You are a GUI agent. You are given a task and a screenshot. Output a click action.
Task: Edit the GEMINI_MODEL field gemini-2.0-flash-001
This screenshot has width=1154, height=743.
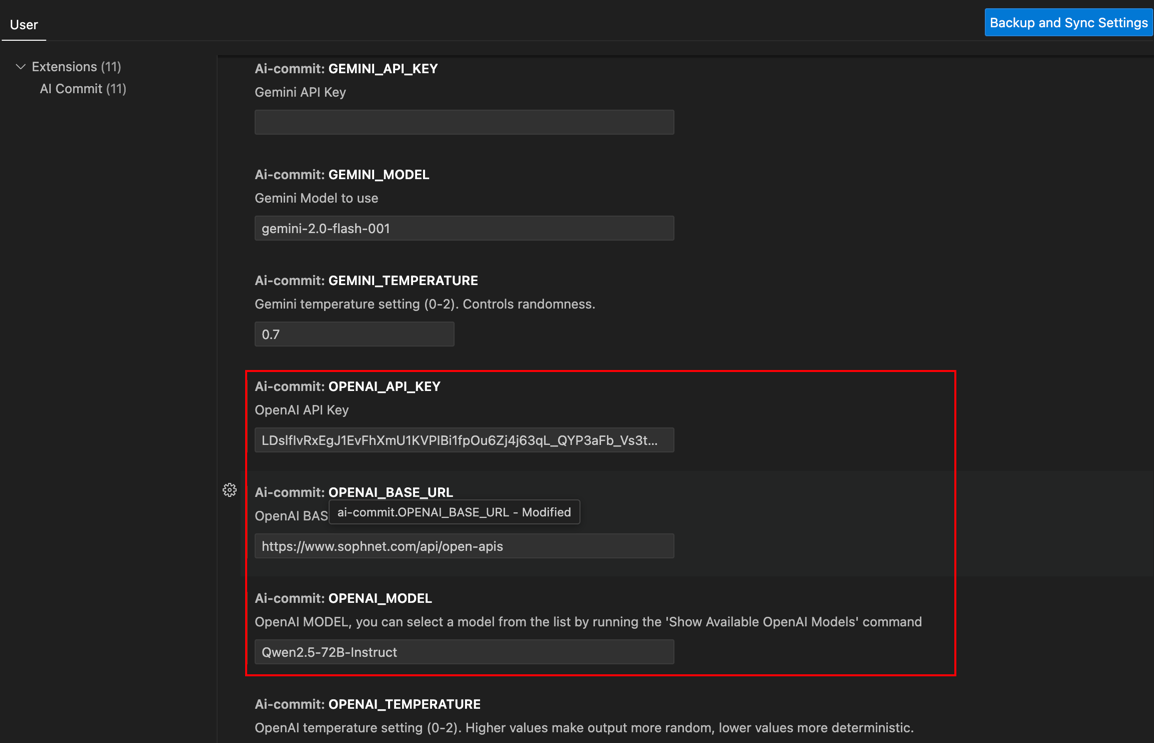[x=464, y=228]
